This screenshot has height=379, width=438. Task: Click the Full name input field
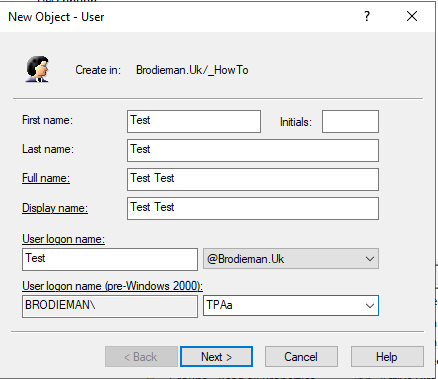point(253,179)
